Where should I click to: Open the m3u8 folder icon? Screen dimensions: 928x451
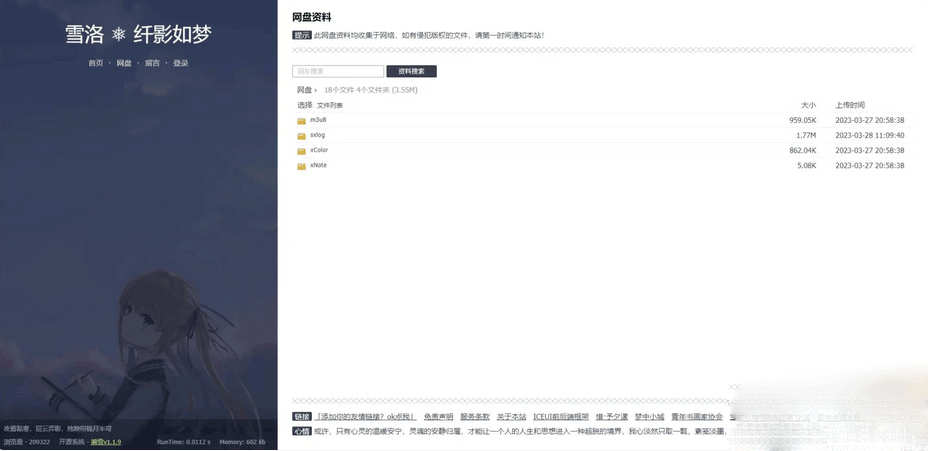point(301,121)
